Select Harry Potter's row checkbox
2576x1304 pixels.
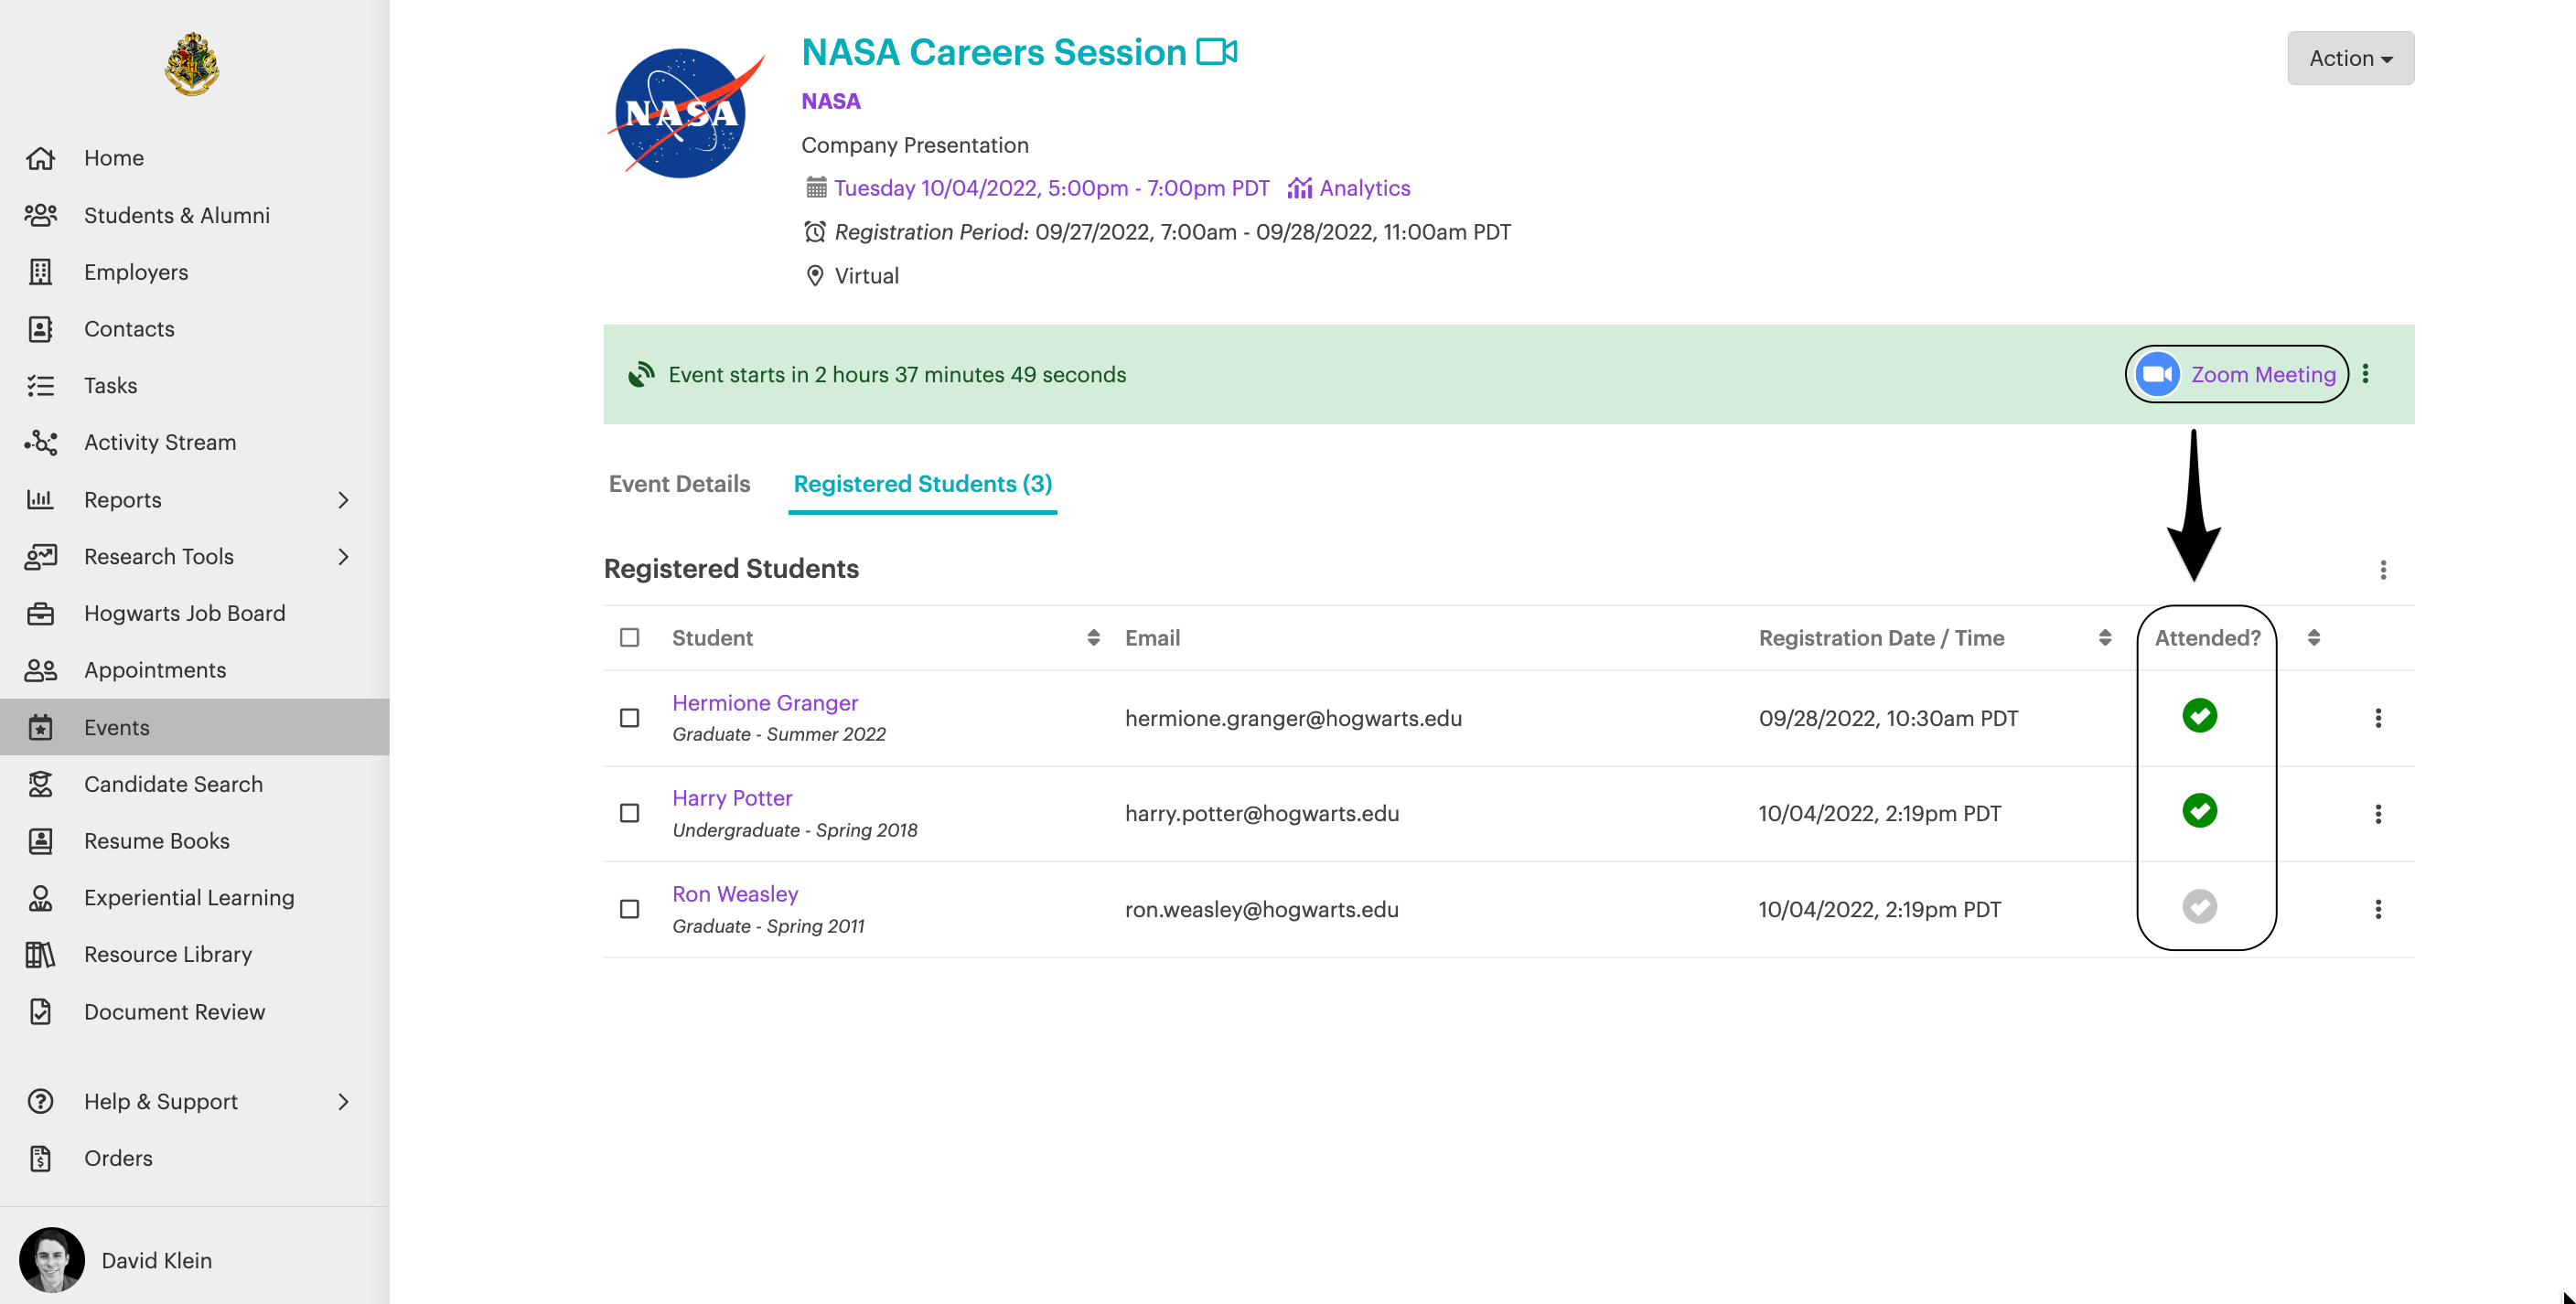click(629, 814)
